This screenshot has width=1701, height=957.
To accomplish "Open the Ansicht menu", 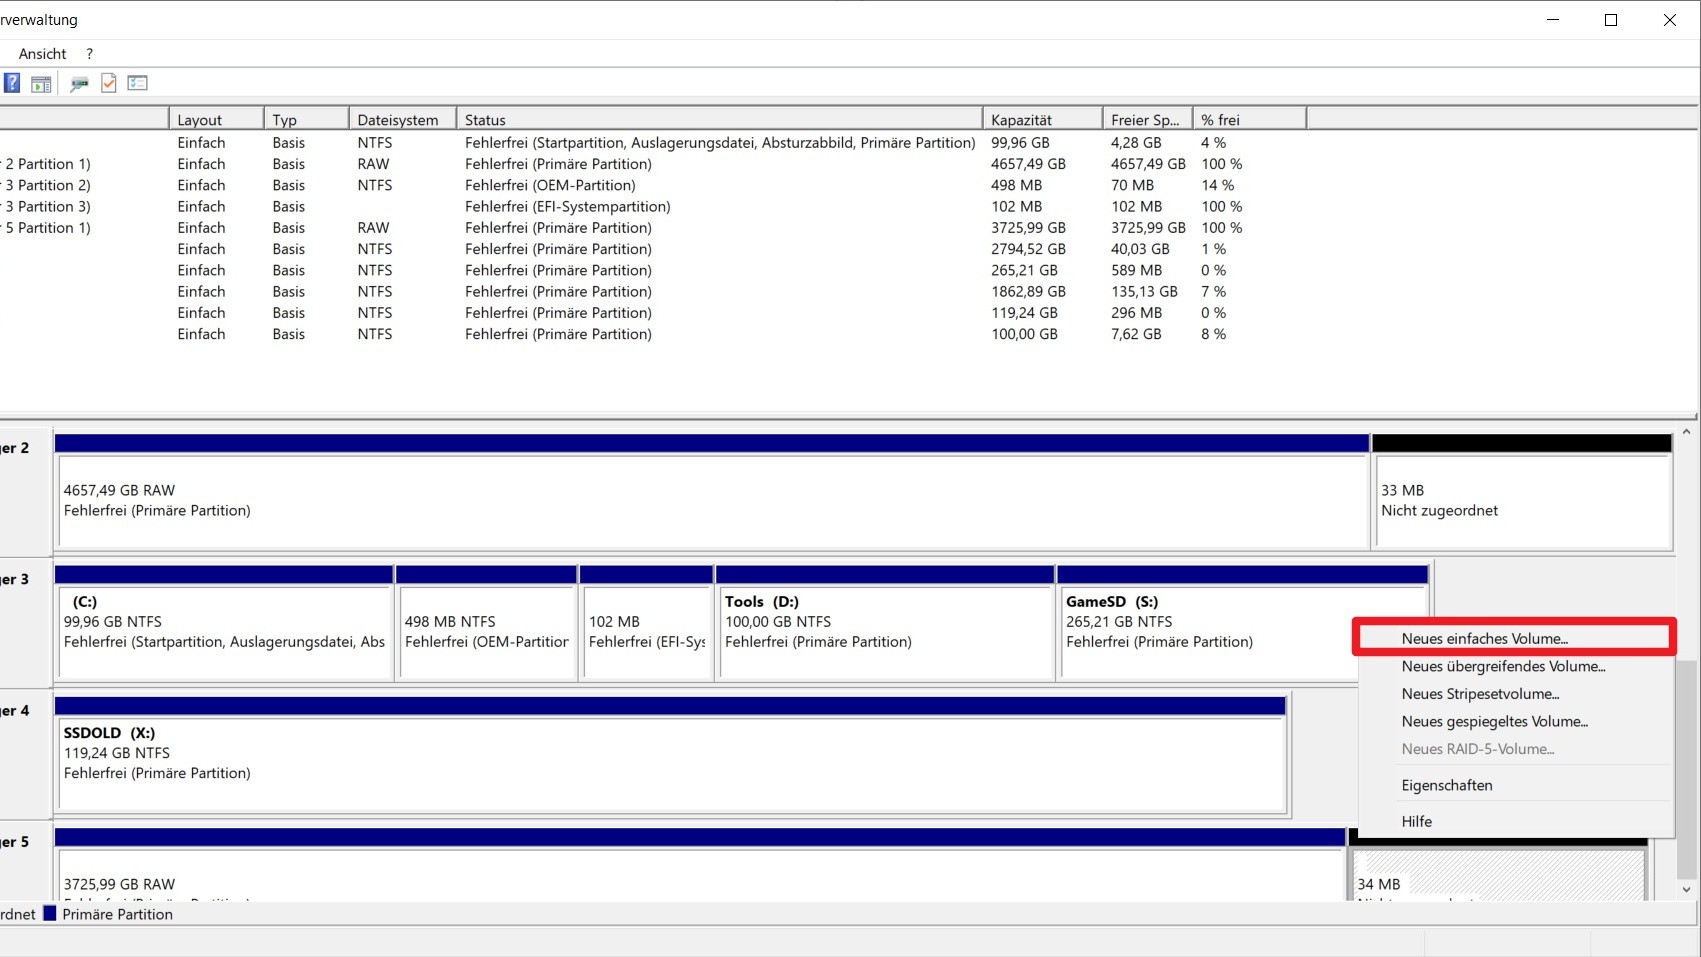I will pos(42,54).
